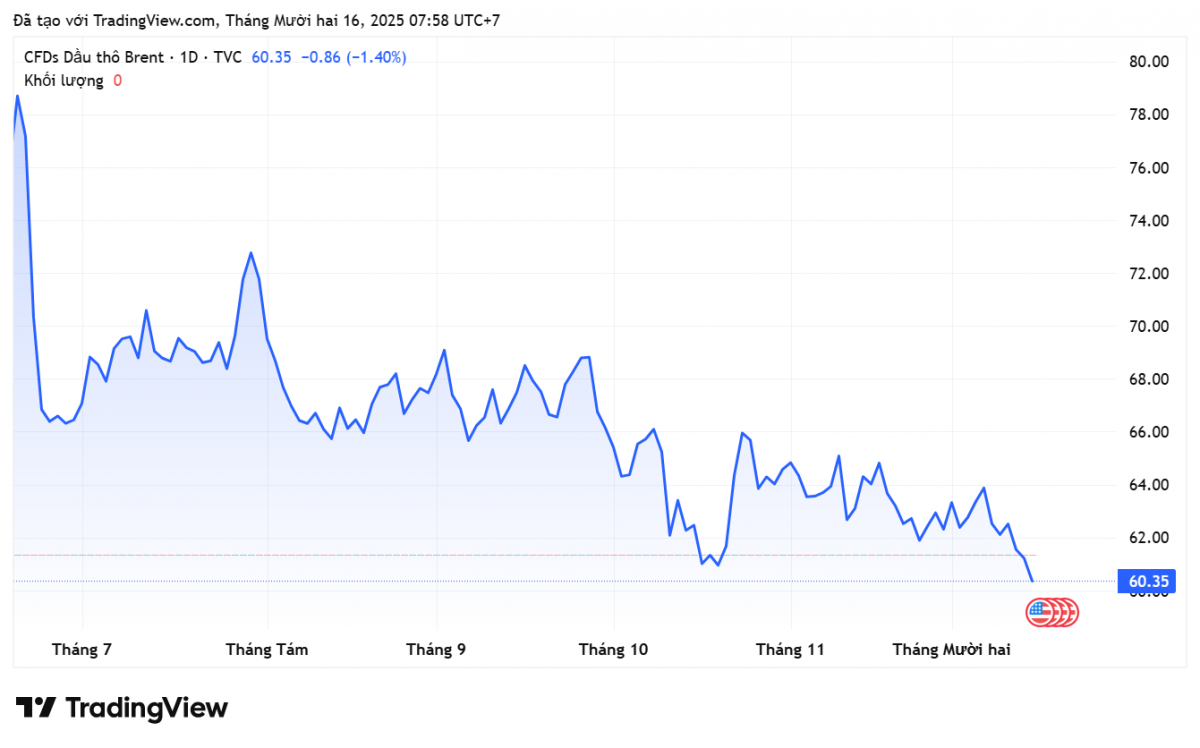The height and width of the screenshot is (748, 1200).
Task: Click the Tháng Mười hai time axis label
Action: point(951,650)
